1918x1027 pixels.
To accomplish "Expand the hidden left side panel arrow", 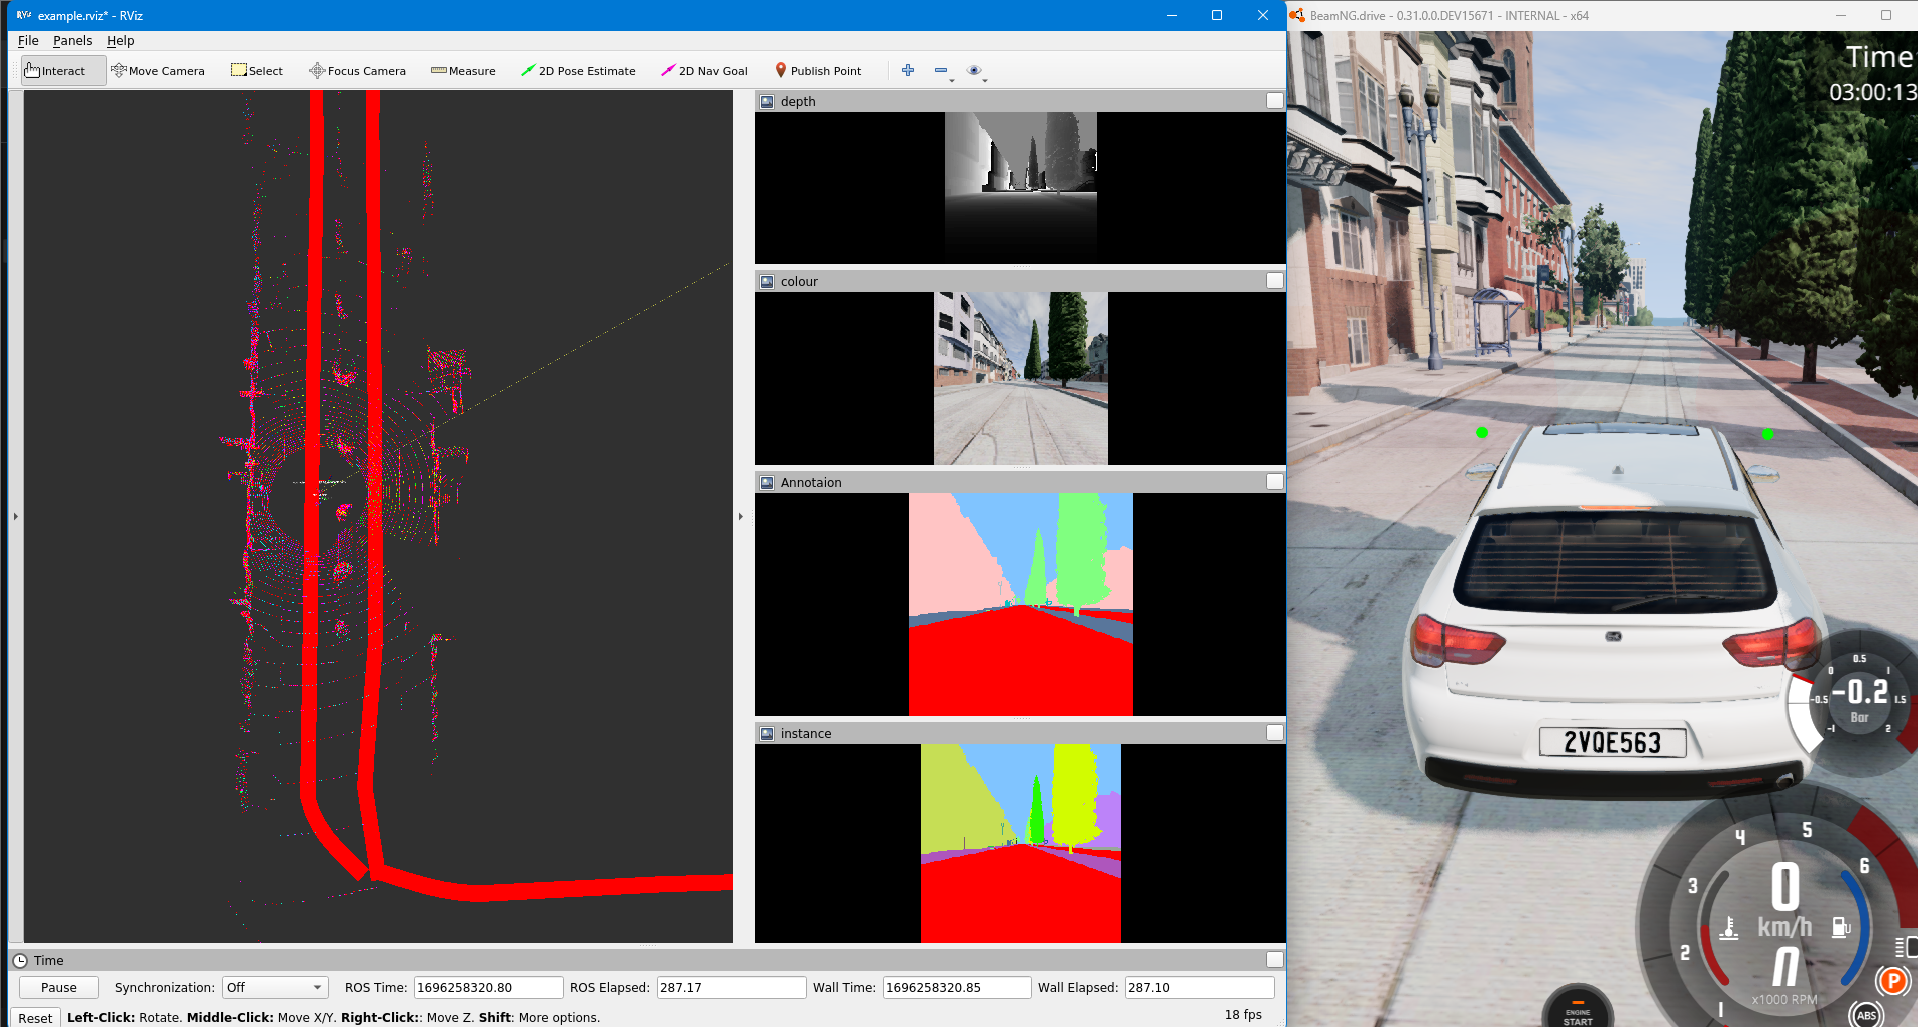I will pyautogui.click(x=15, y=517).
